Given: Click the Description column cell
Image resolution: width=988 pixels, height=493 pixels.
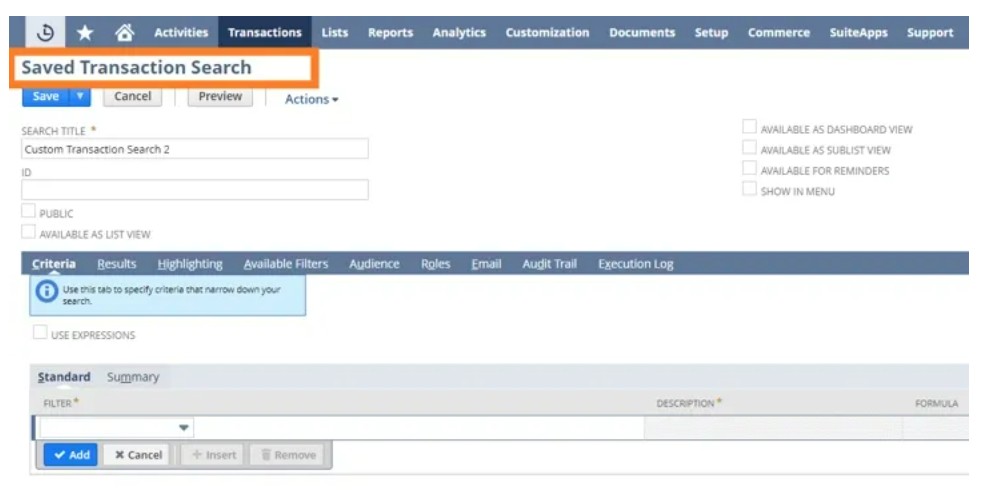Looking at the screenshot, I should [x=773, y=428].
